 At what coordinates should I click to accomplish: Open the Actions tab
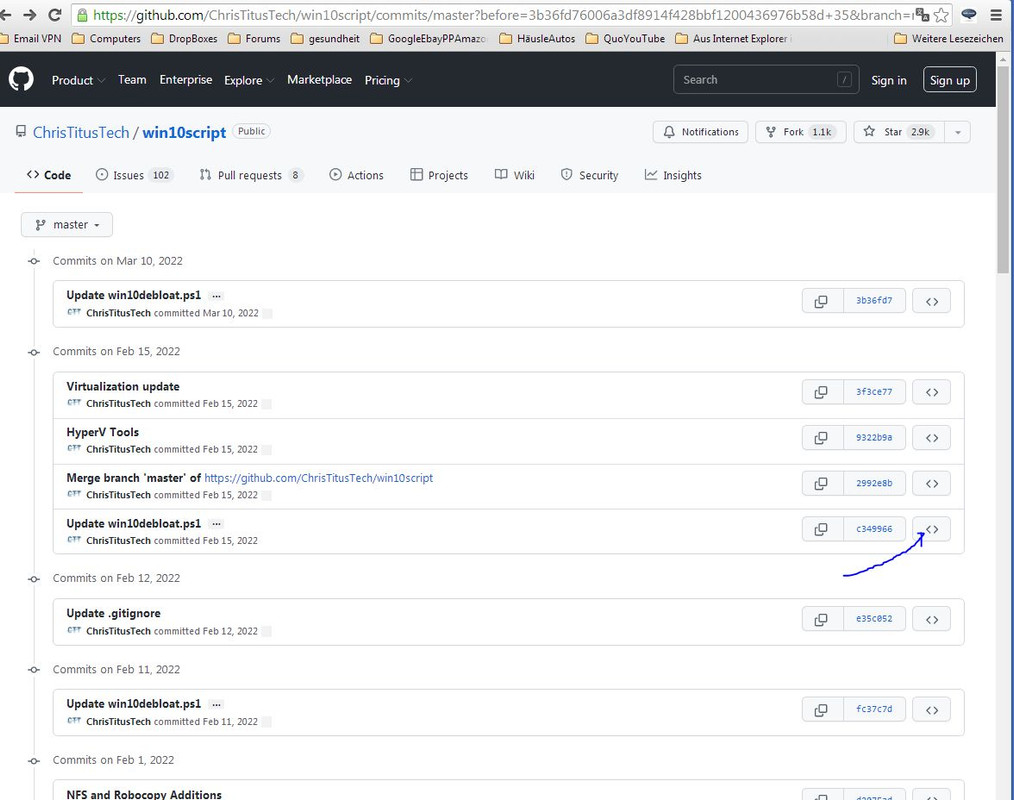pos(356,175)
